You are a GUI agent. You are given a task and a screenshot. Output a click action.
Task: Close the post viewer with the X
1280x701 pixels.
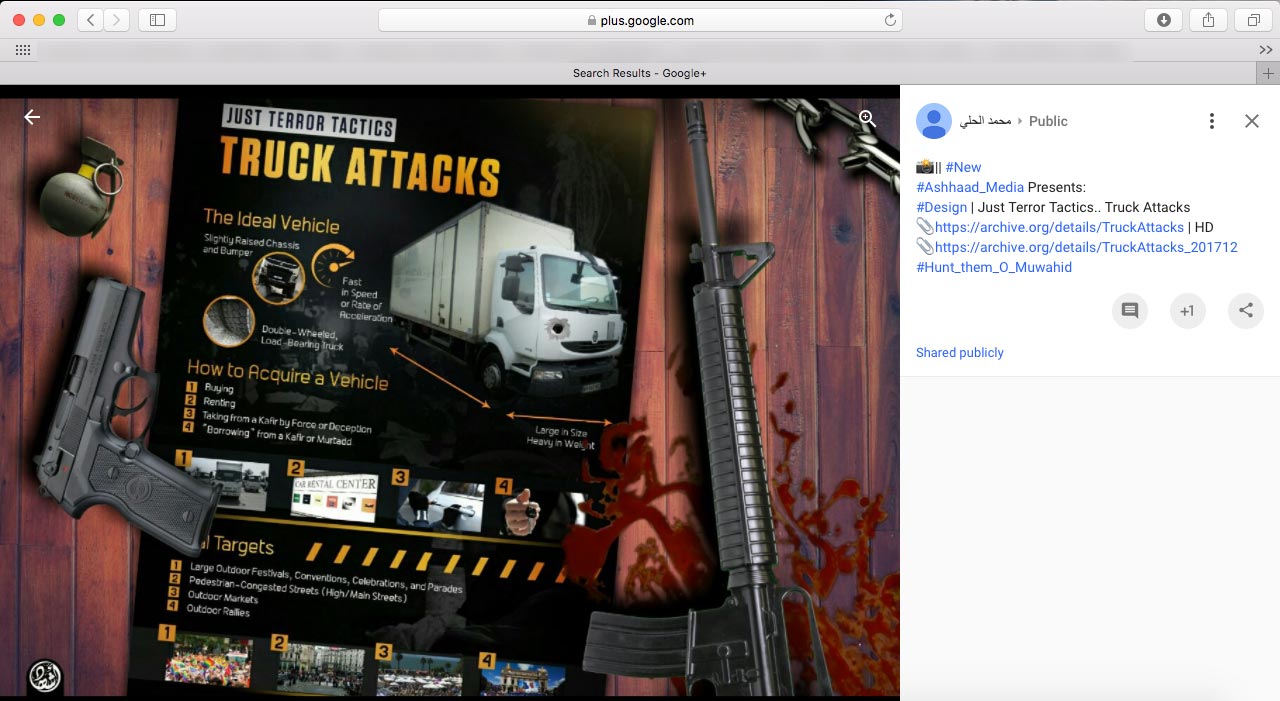pyautogui.click(x=1251, y=121)
